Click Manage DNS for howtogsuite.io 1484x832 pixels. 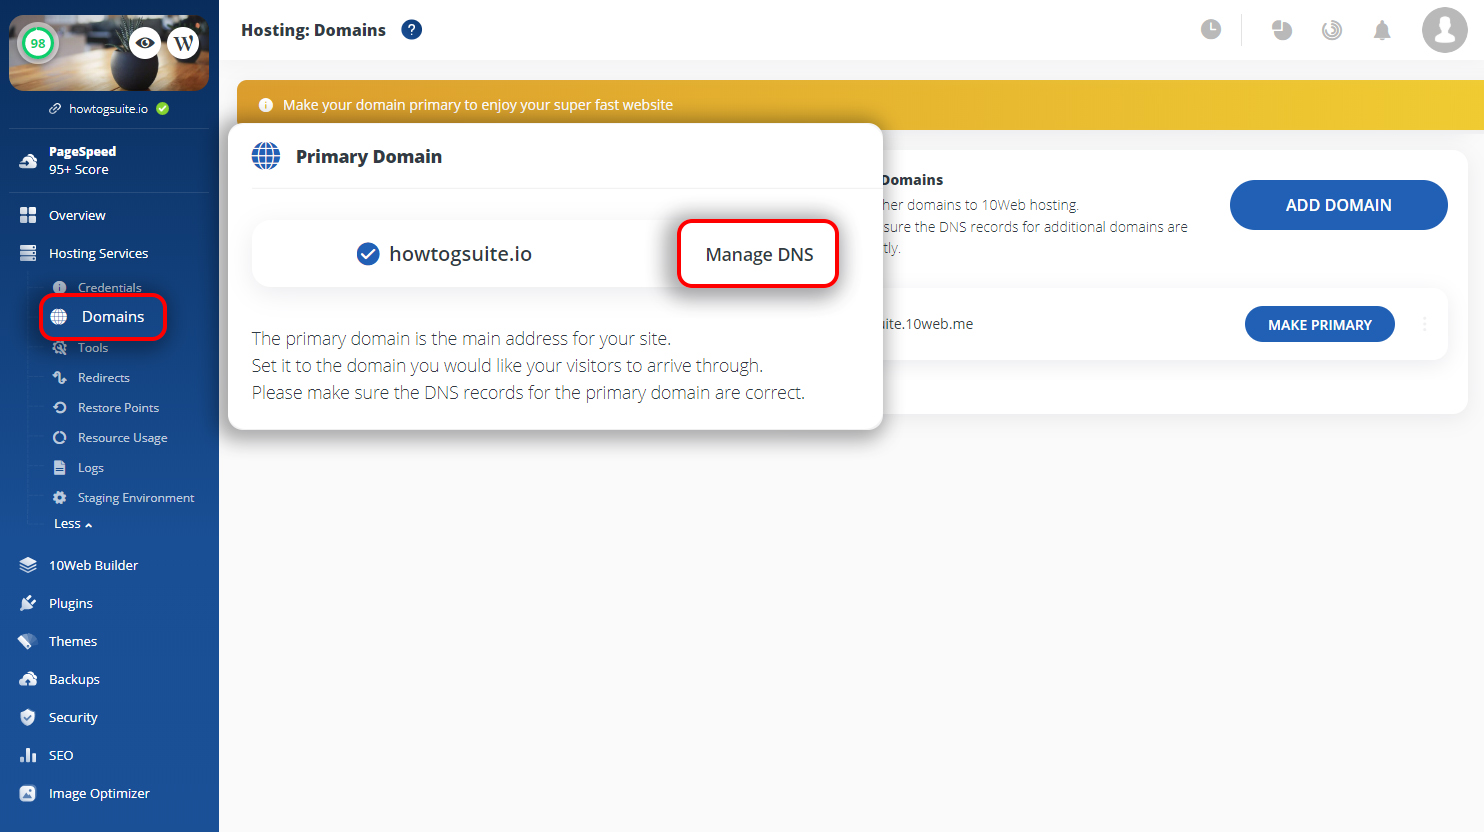pos(759,254)
